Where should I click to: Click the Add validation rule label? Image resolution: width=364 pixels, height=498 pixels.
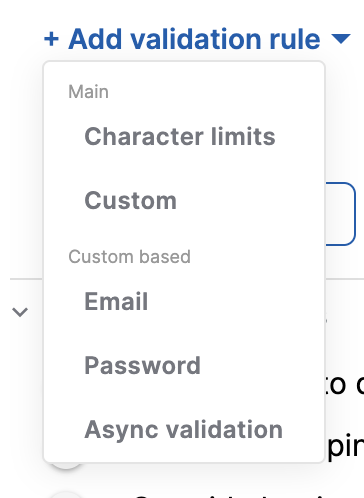click(194, 39)
